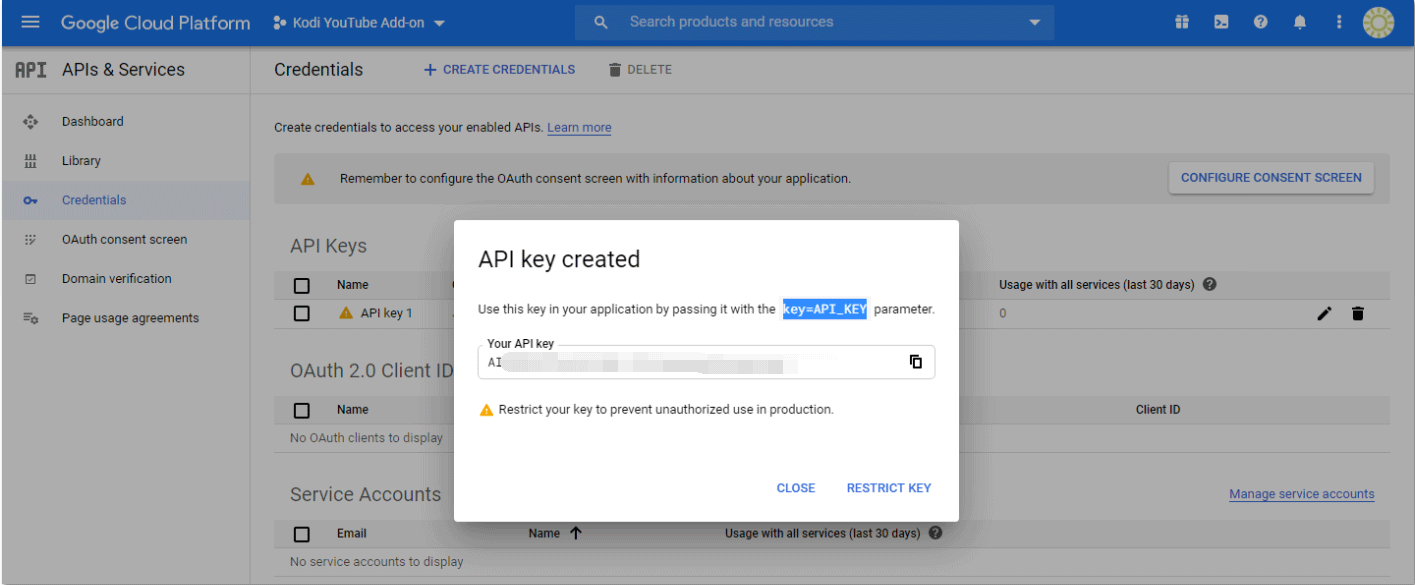This screenshot has height=585, width=1415.
Task: Open the help question mark icon
Action: tap(1260, 22)
